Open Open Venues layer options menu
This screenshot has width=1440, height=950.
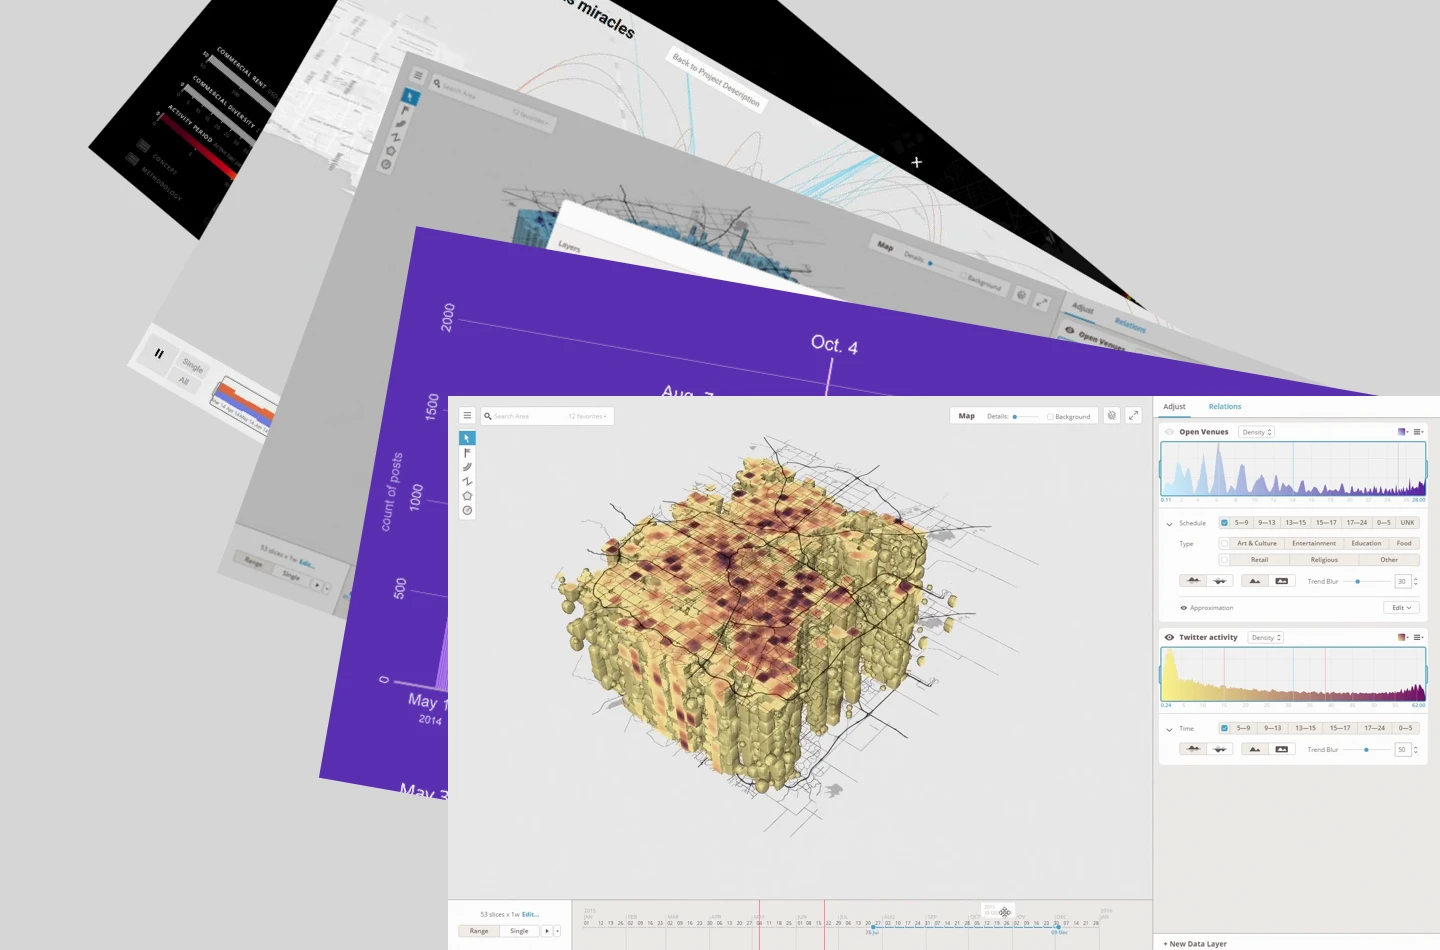pos(1418,432)
